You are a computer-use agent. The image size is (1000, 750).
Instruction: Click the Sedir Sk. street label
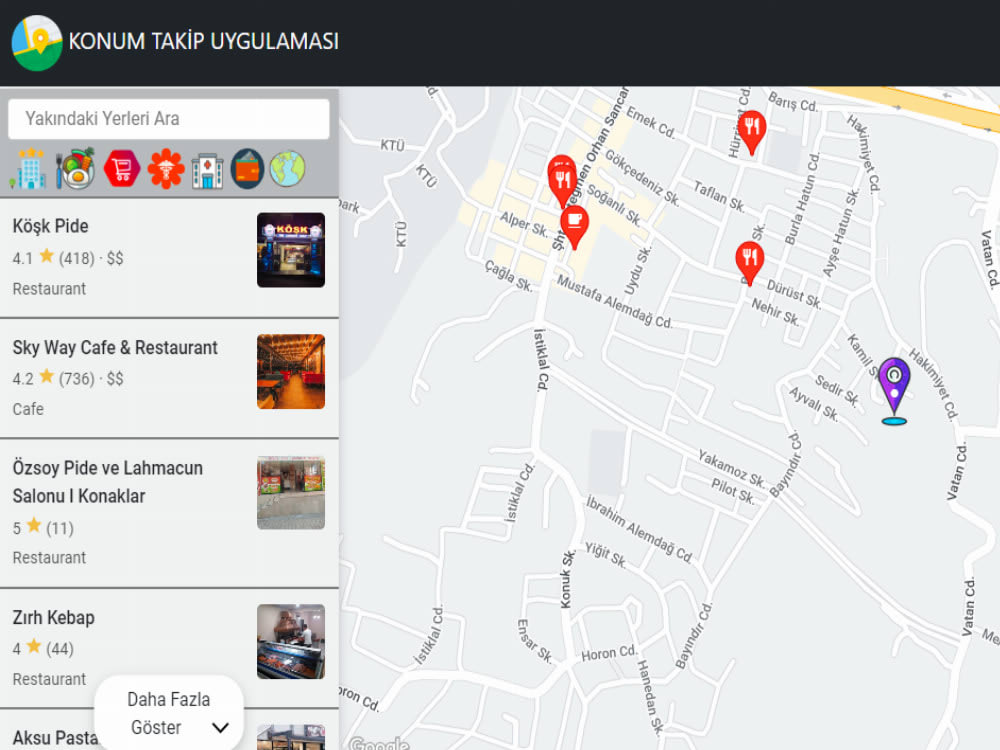tap(837, 390)
